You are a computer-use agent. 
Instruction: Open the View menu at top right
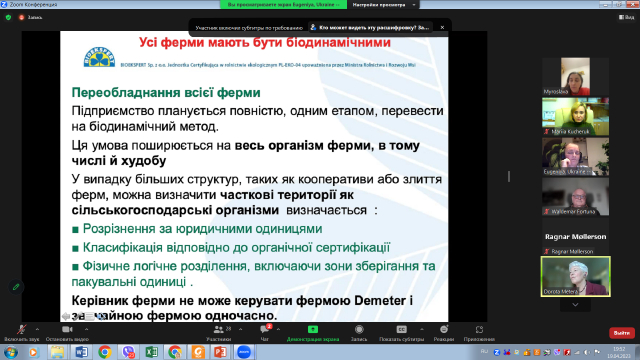point(627,17)
